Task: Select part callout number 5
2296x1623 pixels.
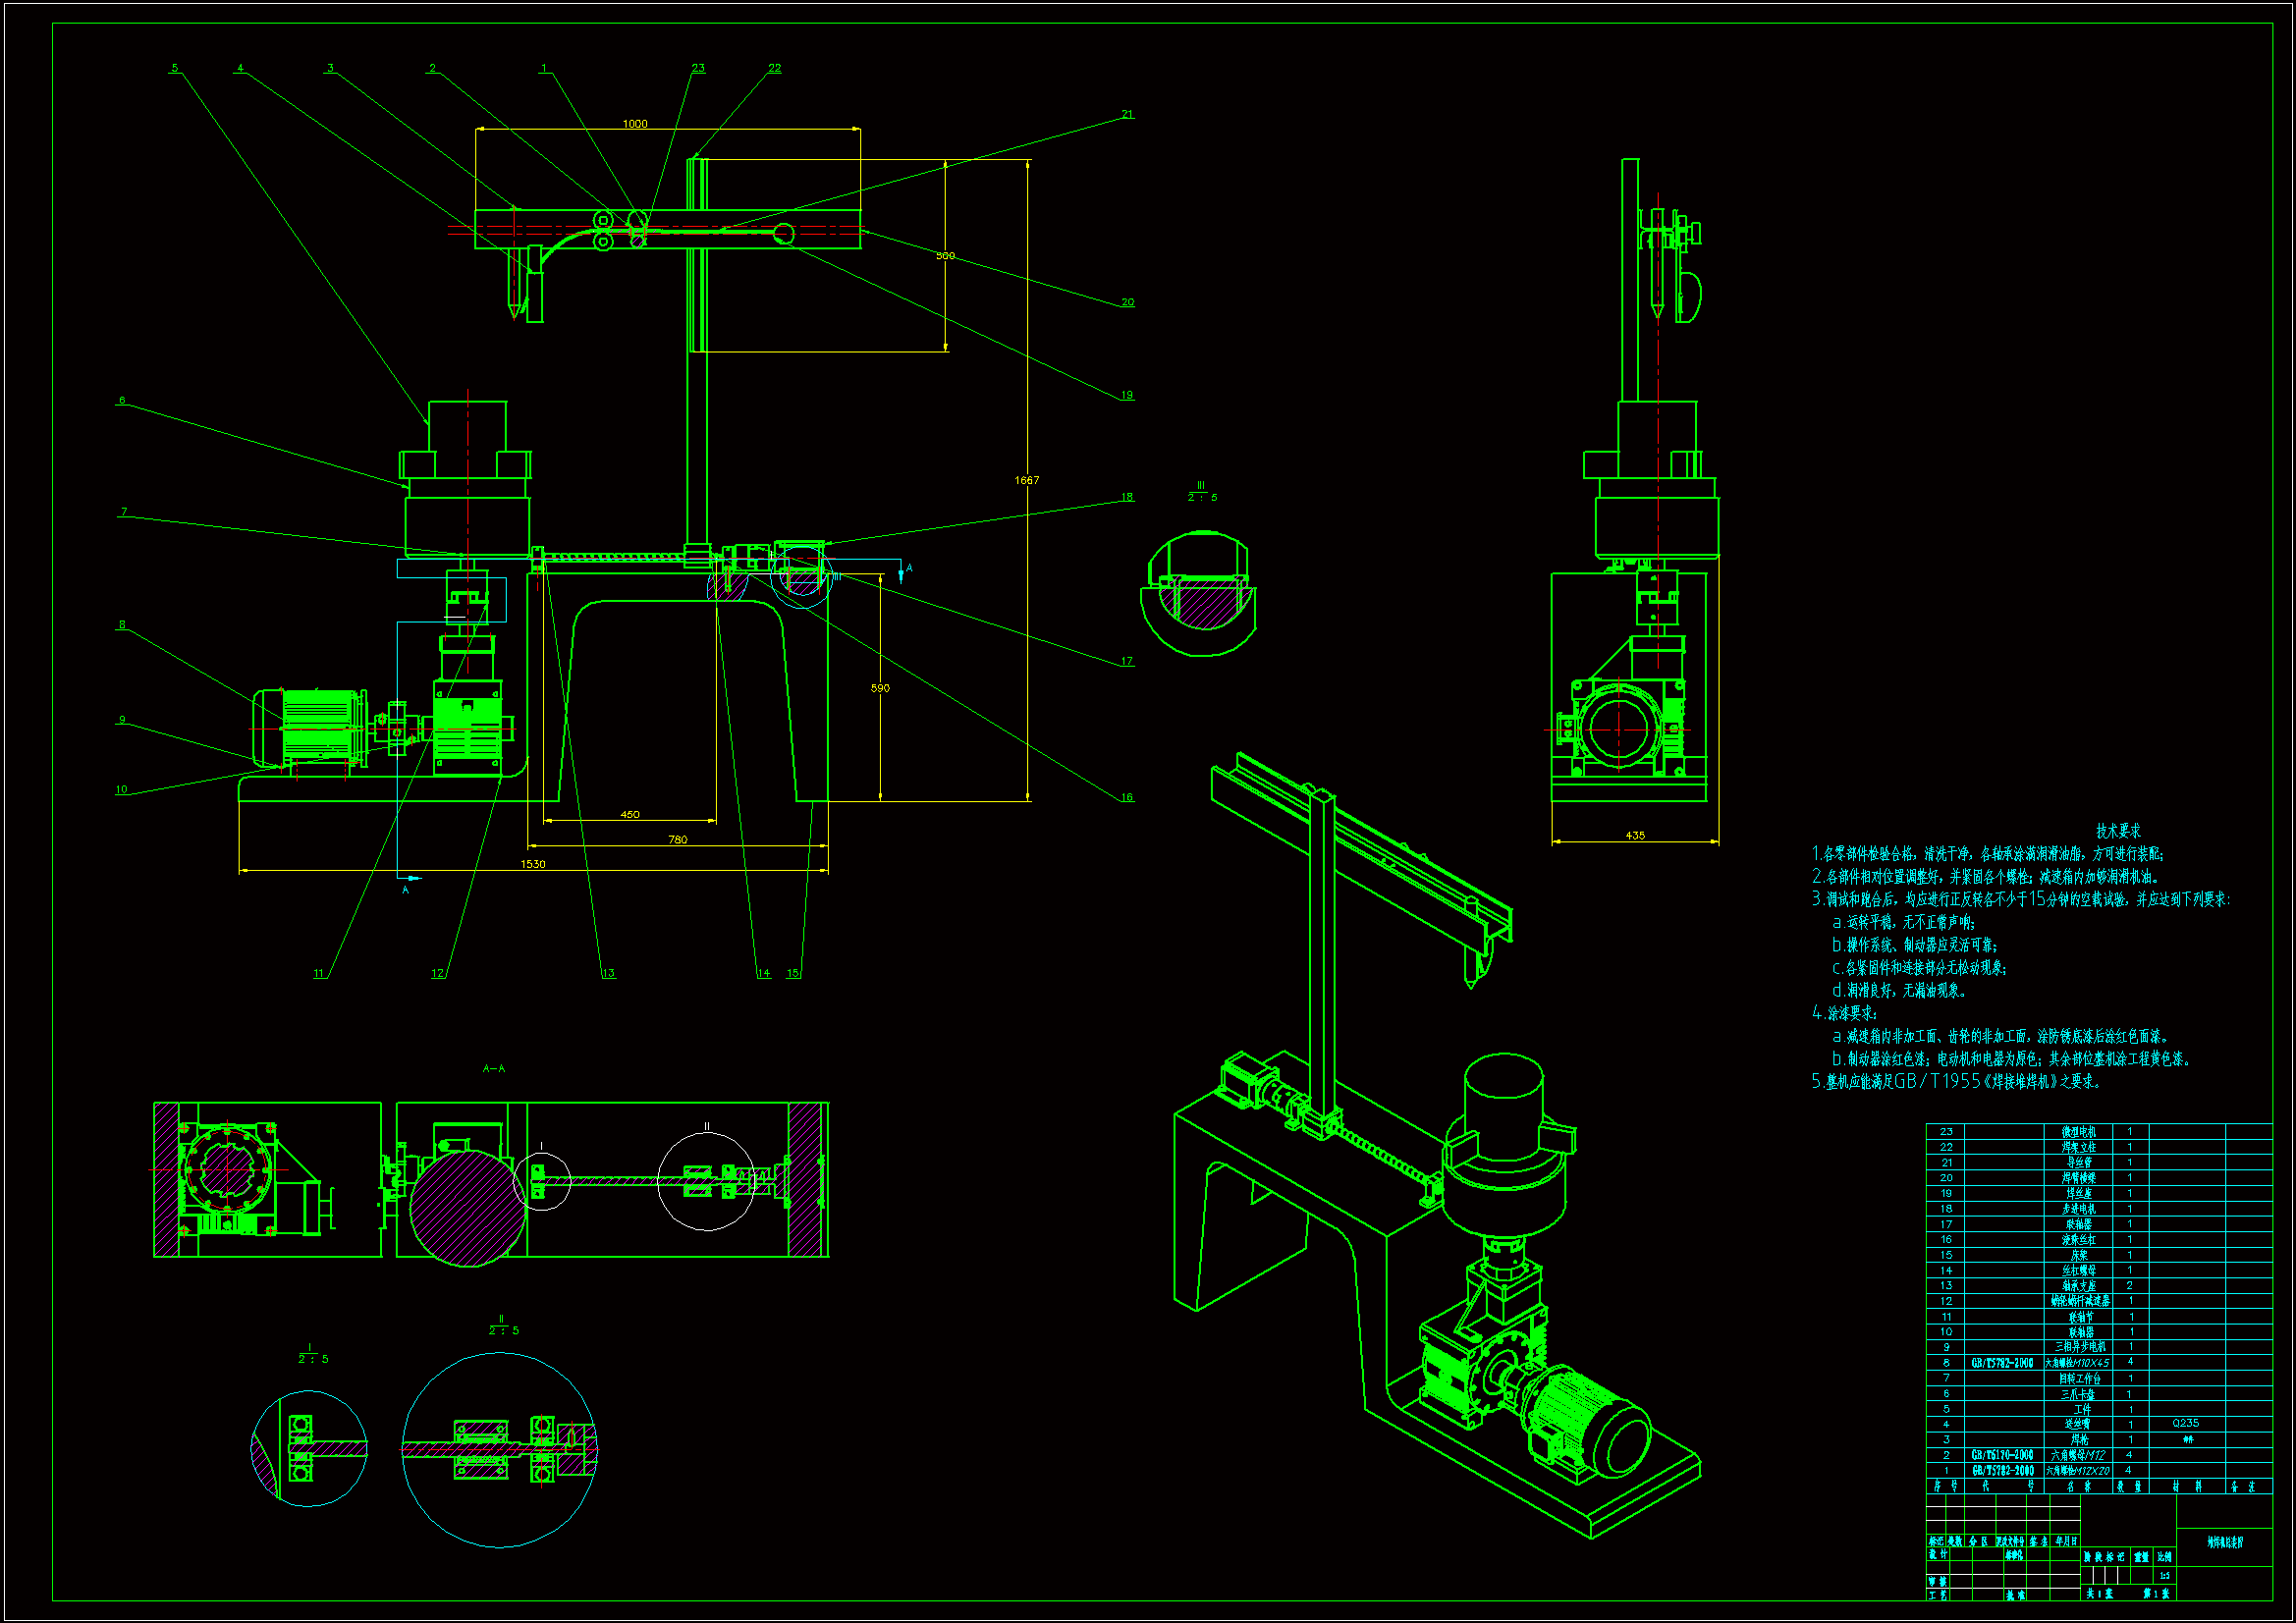Action: click(175, 68)
